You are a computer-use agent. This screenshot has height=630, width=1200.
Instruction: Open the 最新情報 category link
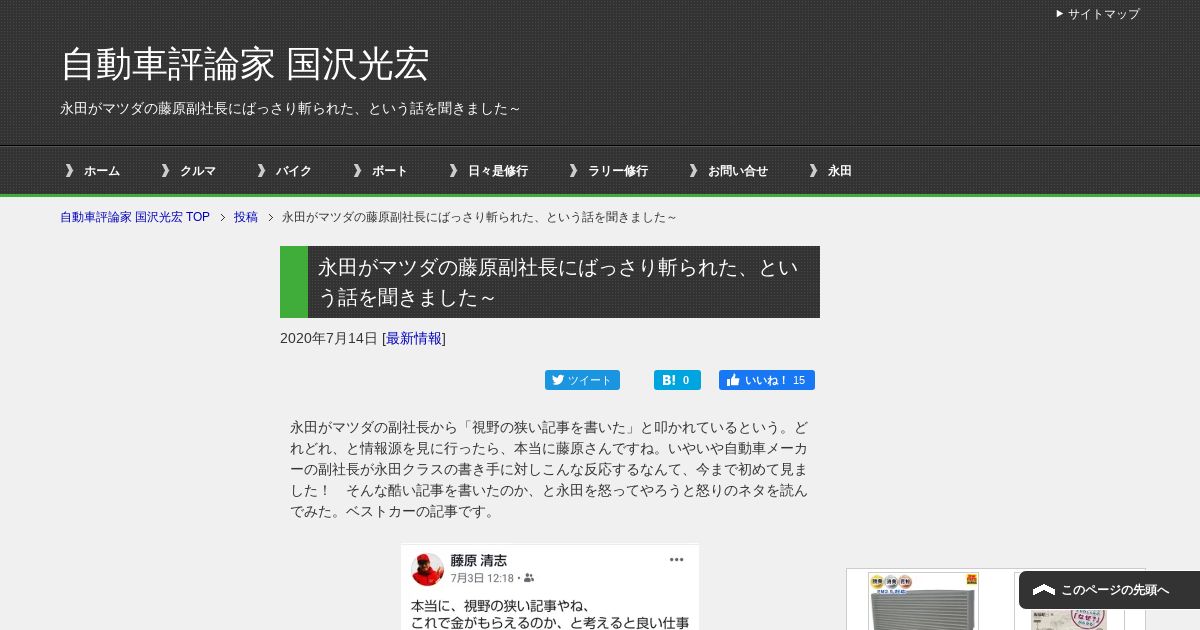[414, 338]
